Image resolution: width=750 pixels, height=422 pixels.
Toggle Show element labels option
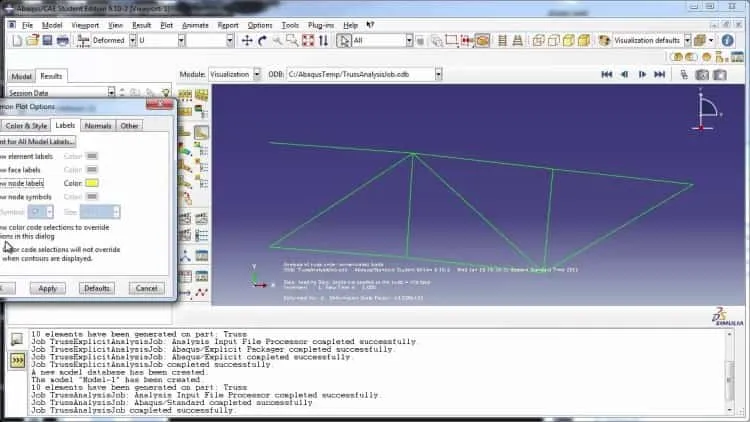(x=26, y=156)
